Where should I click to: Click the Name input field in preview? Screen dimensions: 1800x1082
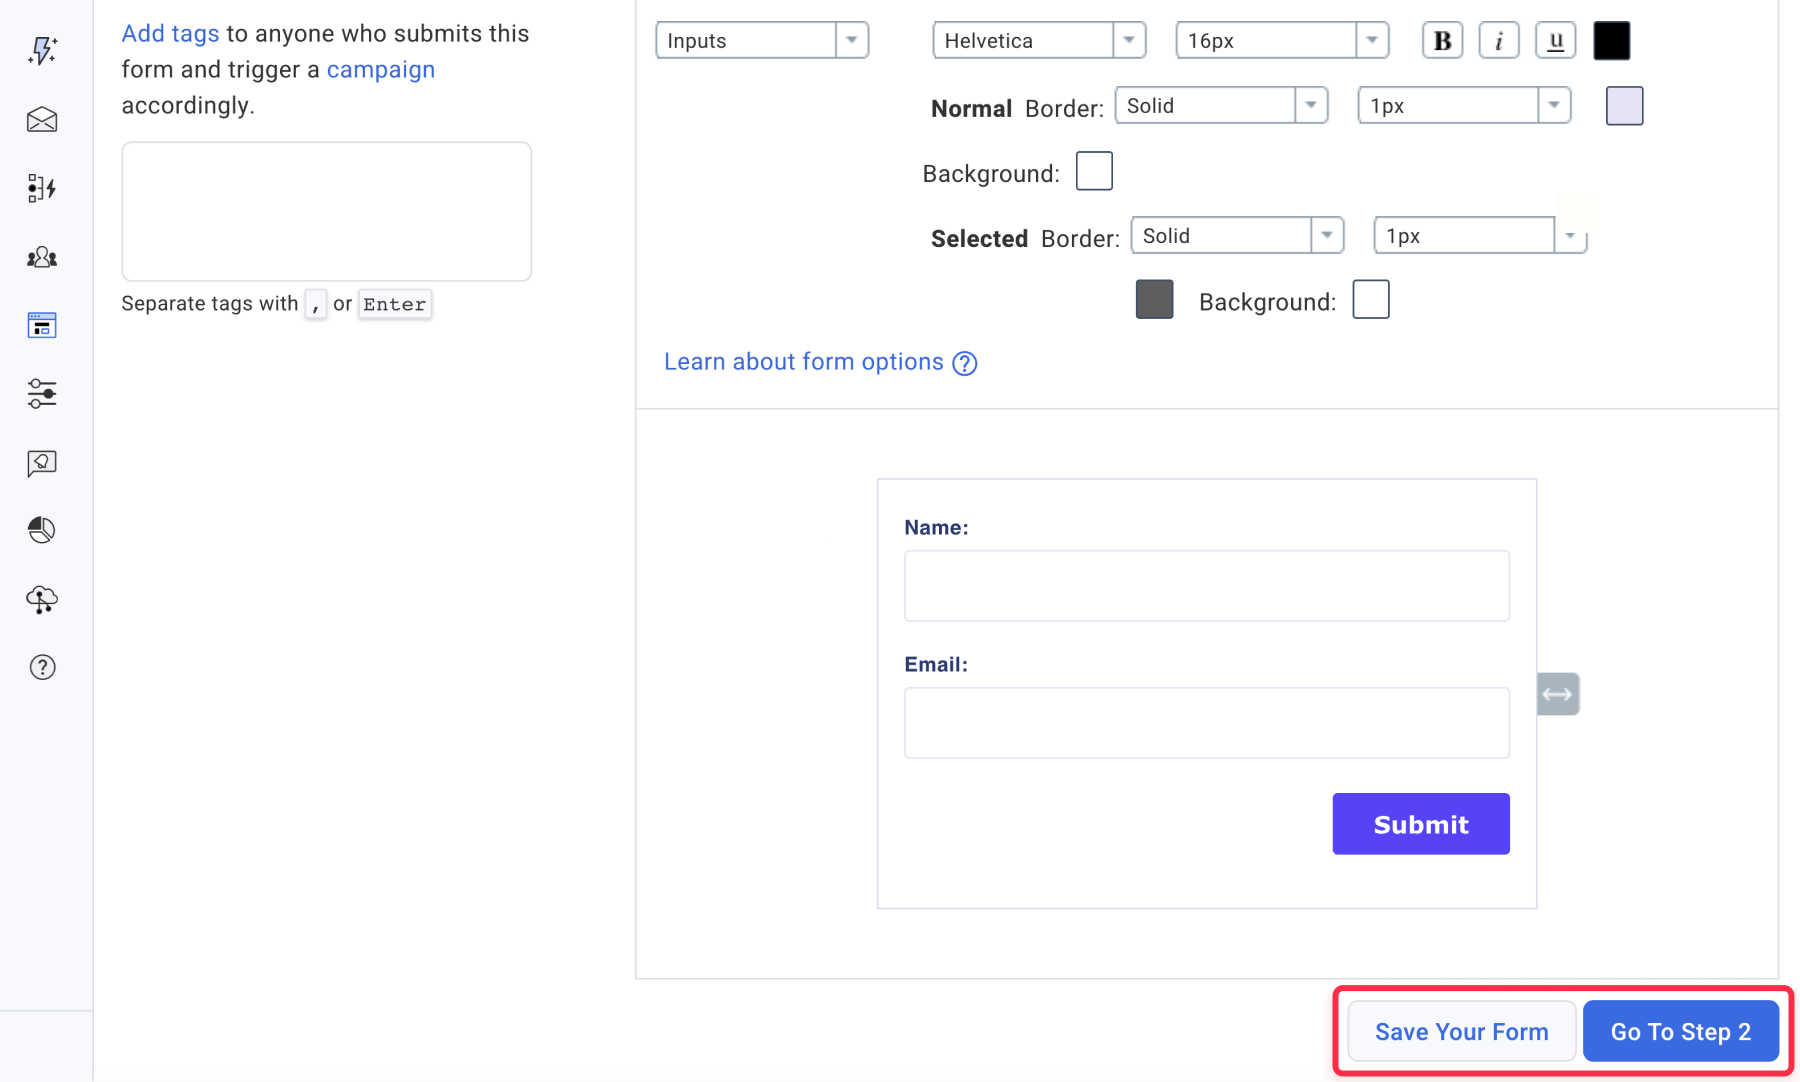[1207, 586]
